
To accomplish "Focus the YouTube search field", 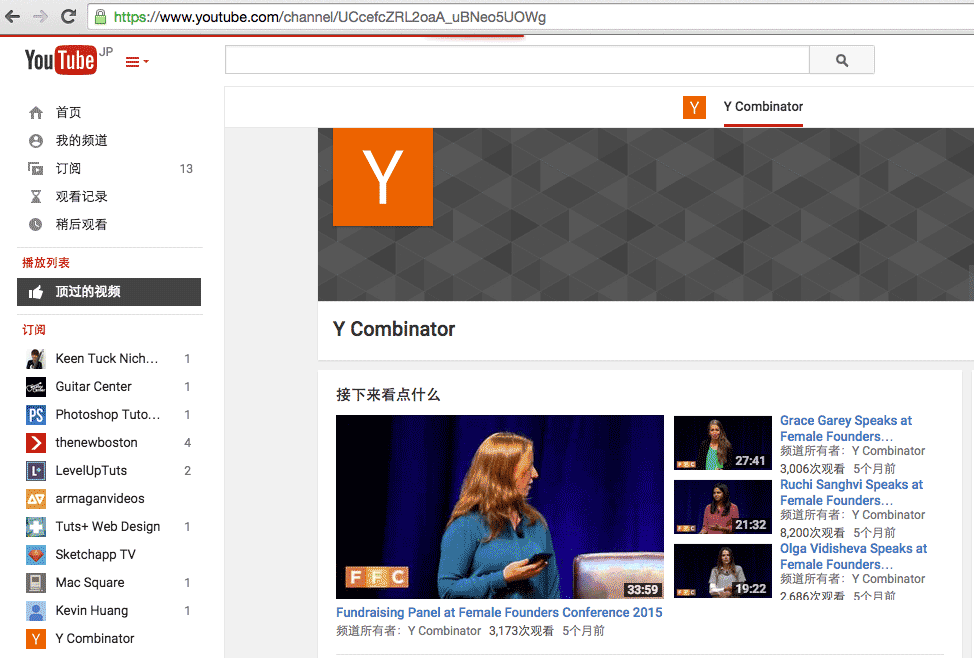I will click(x=517, y=60).
